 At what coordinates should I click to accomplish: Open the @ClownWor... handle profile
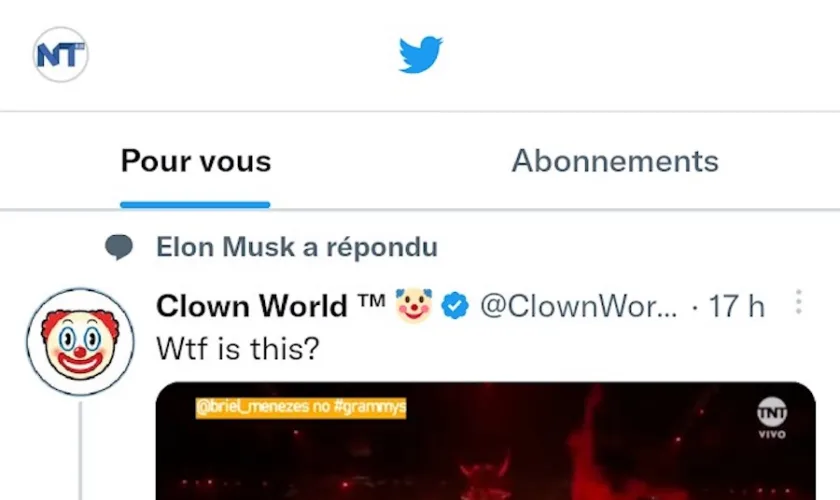pos(579,306)
